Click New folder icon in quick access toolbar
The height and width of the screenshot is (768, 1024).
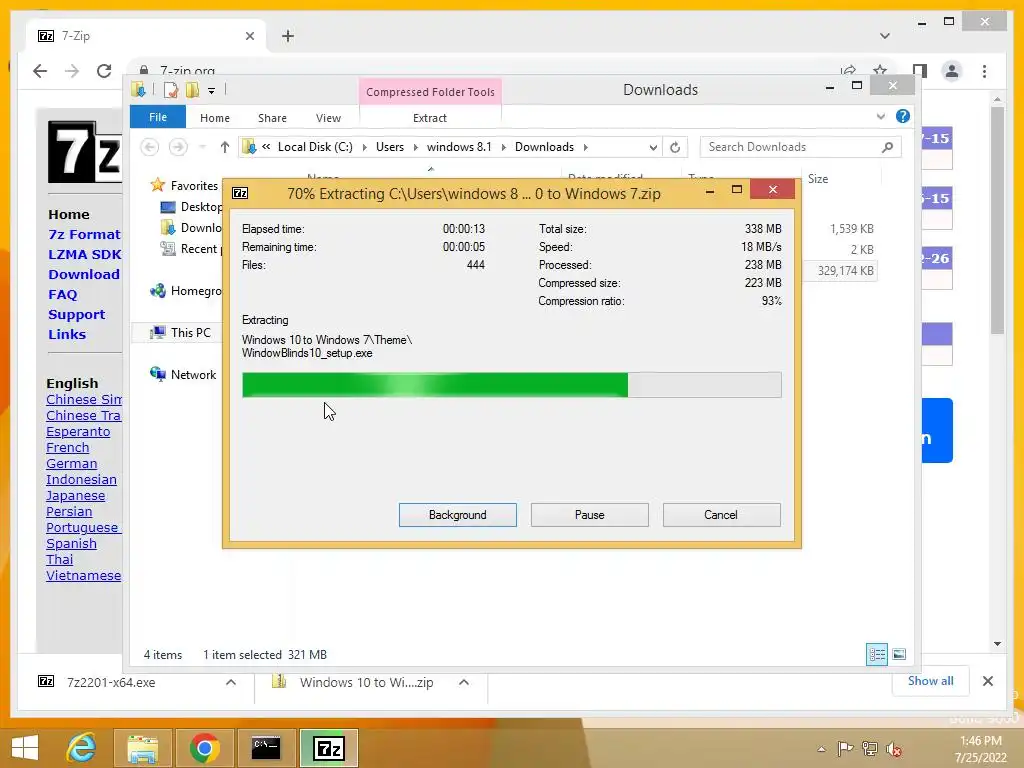[x=192, y=90]
